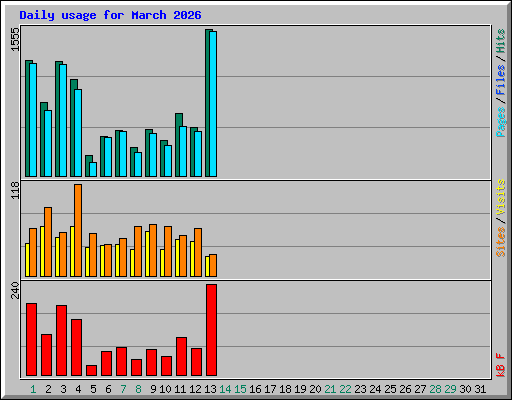This screenshot has width=512, height=400.
Task: Click the cyan files bar for day 11
Action: point(183,152)
